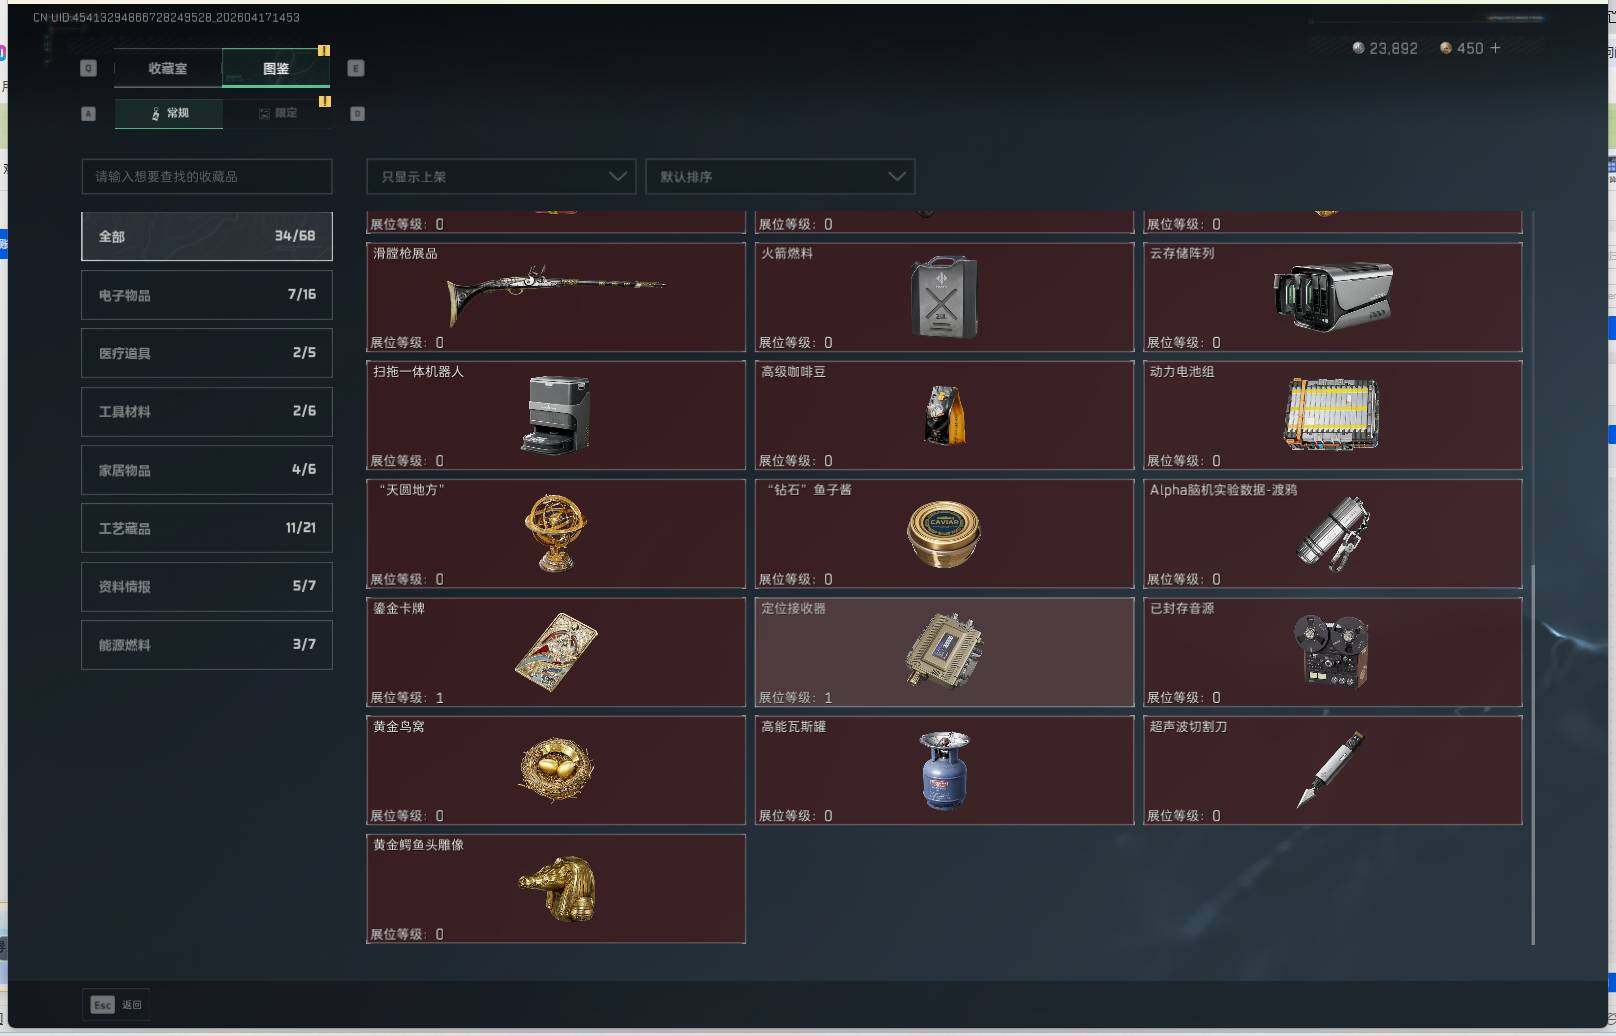Click 展位等级 text on 定位接收器 card
1616x1036 pixels.
click(x=795, y=697)
